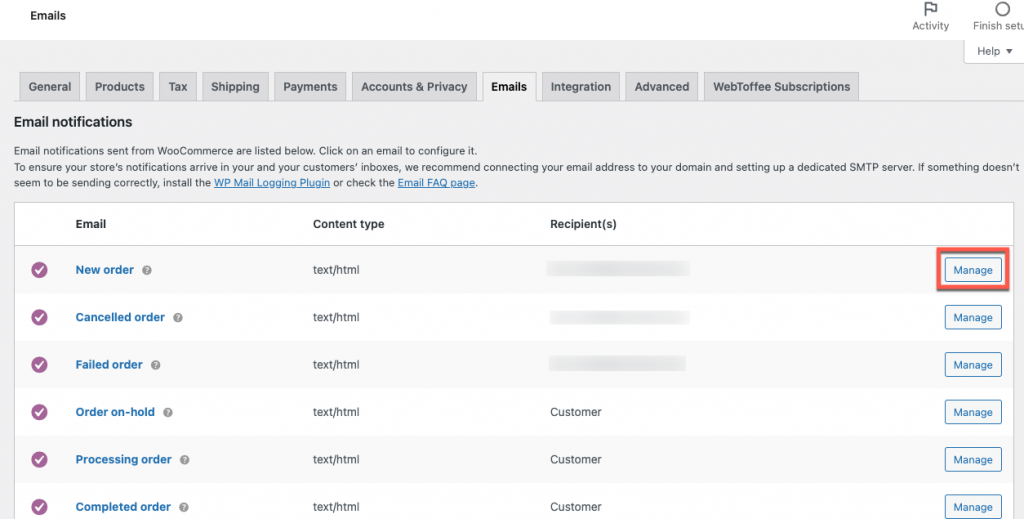Click Manage for Completed order
1024x519 pixels.
(x=973, y=507)
